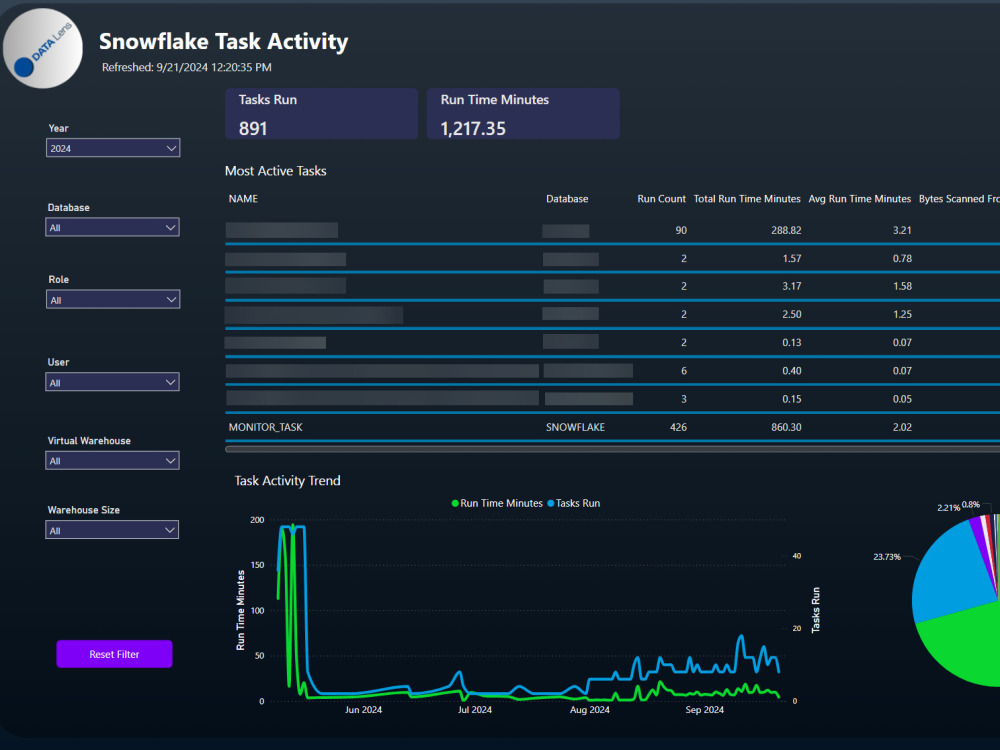Image resolution: width=1000 pixels, height=750 pixels.
Task: Click the 288.82 total run time cell
Action: point(786,230)
